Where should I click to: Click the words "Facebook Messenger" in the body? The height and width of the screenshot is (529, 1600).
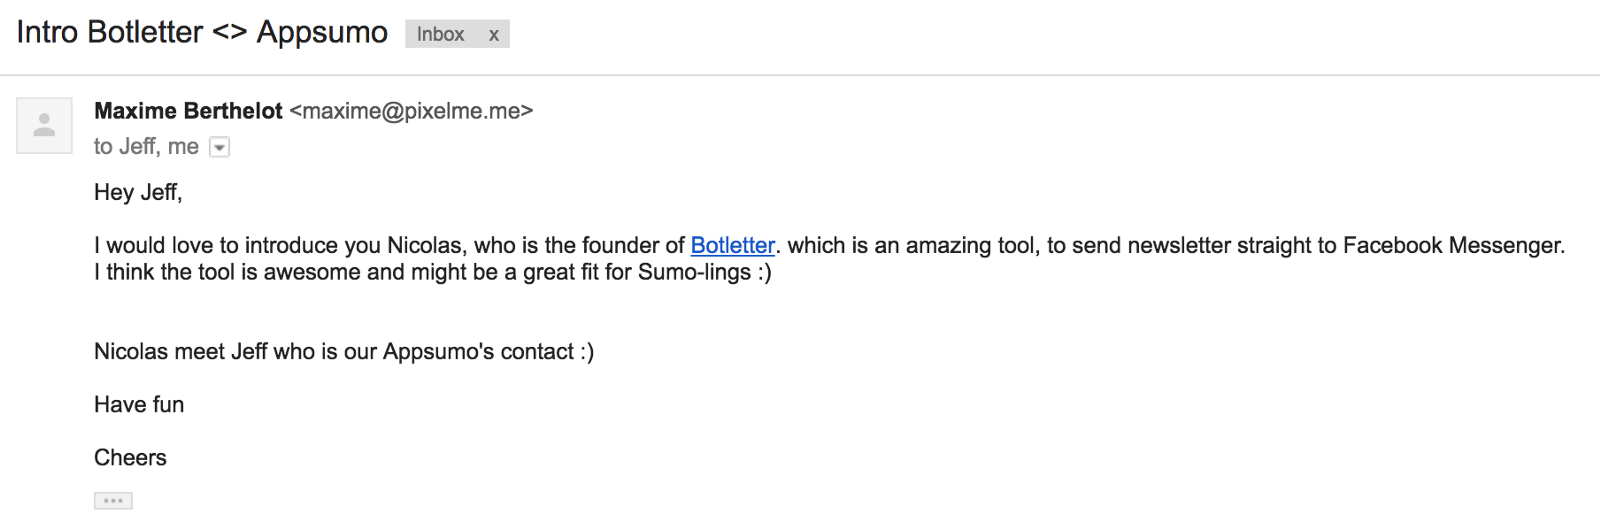1452,246
